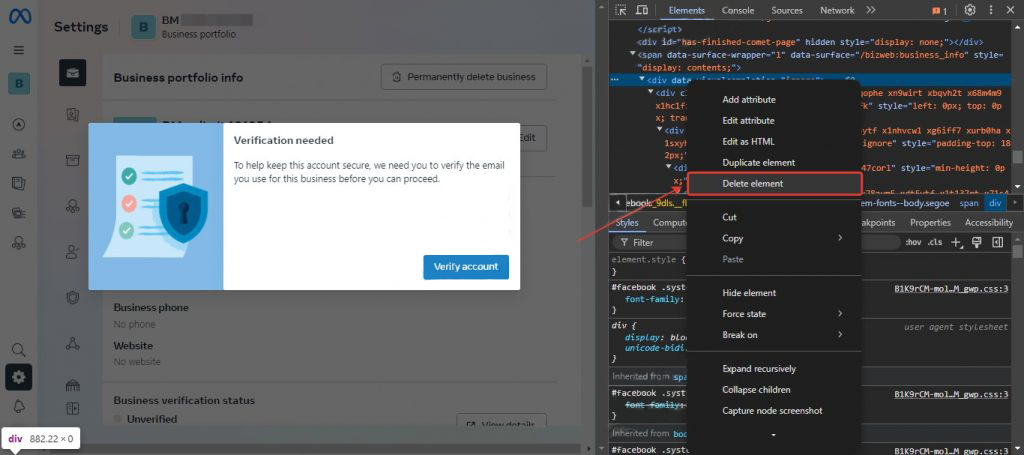Choose Capture node screenshot
Screen dimensions: 1024x455
(775, 411)
